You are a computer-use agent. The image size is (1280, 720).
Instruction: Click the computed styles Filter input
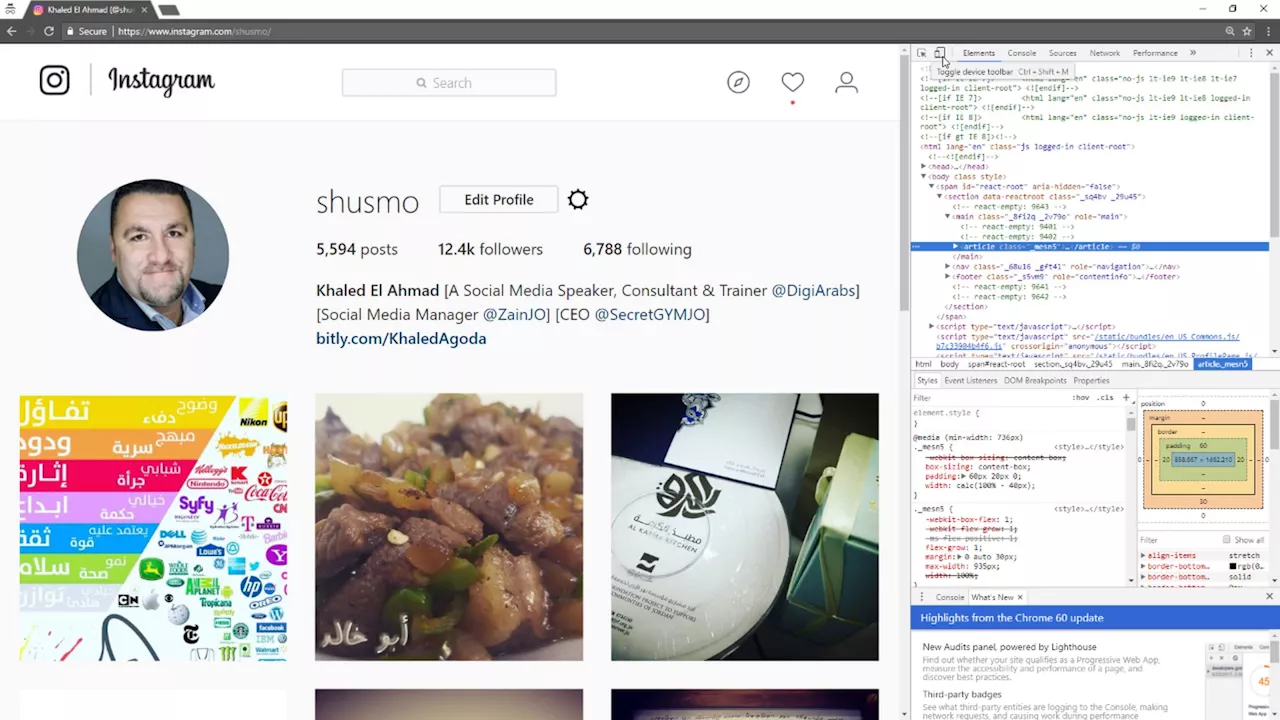click(x=1178, y=540)
